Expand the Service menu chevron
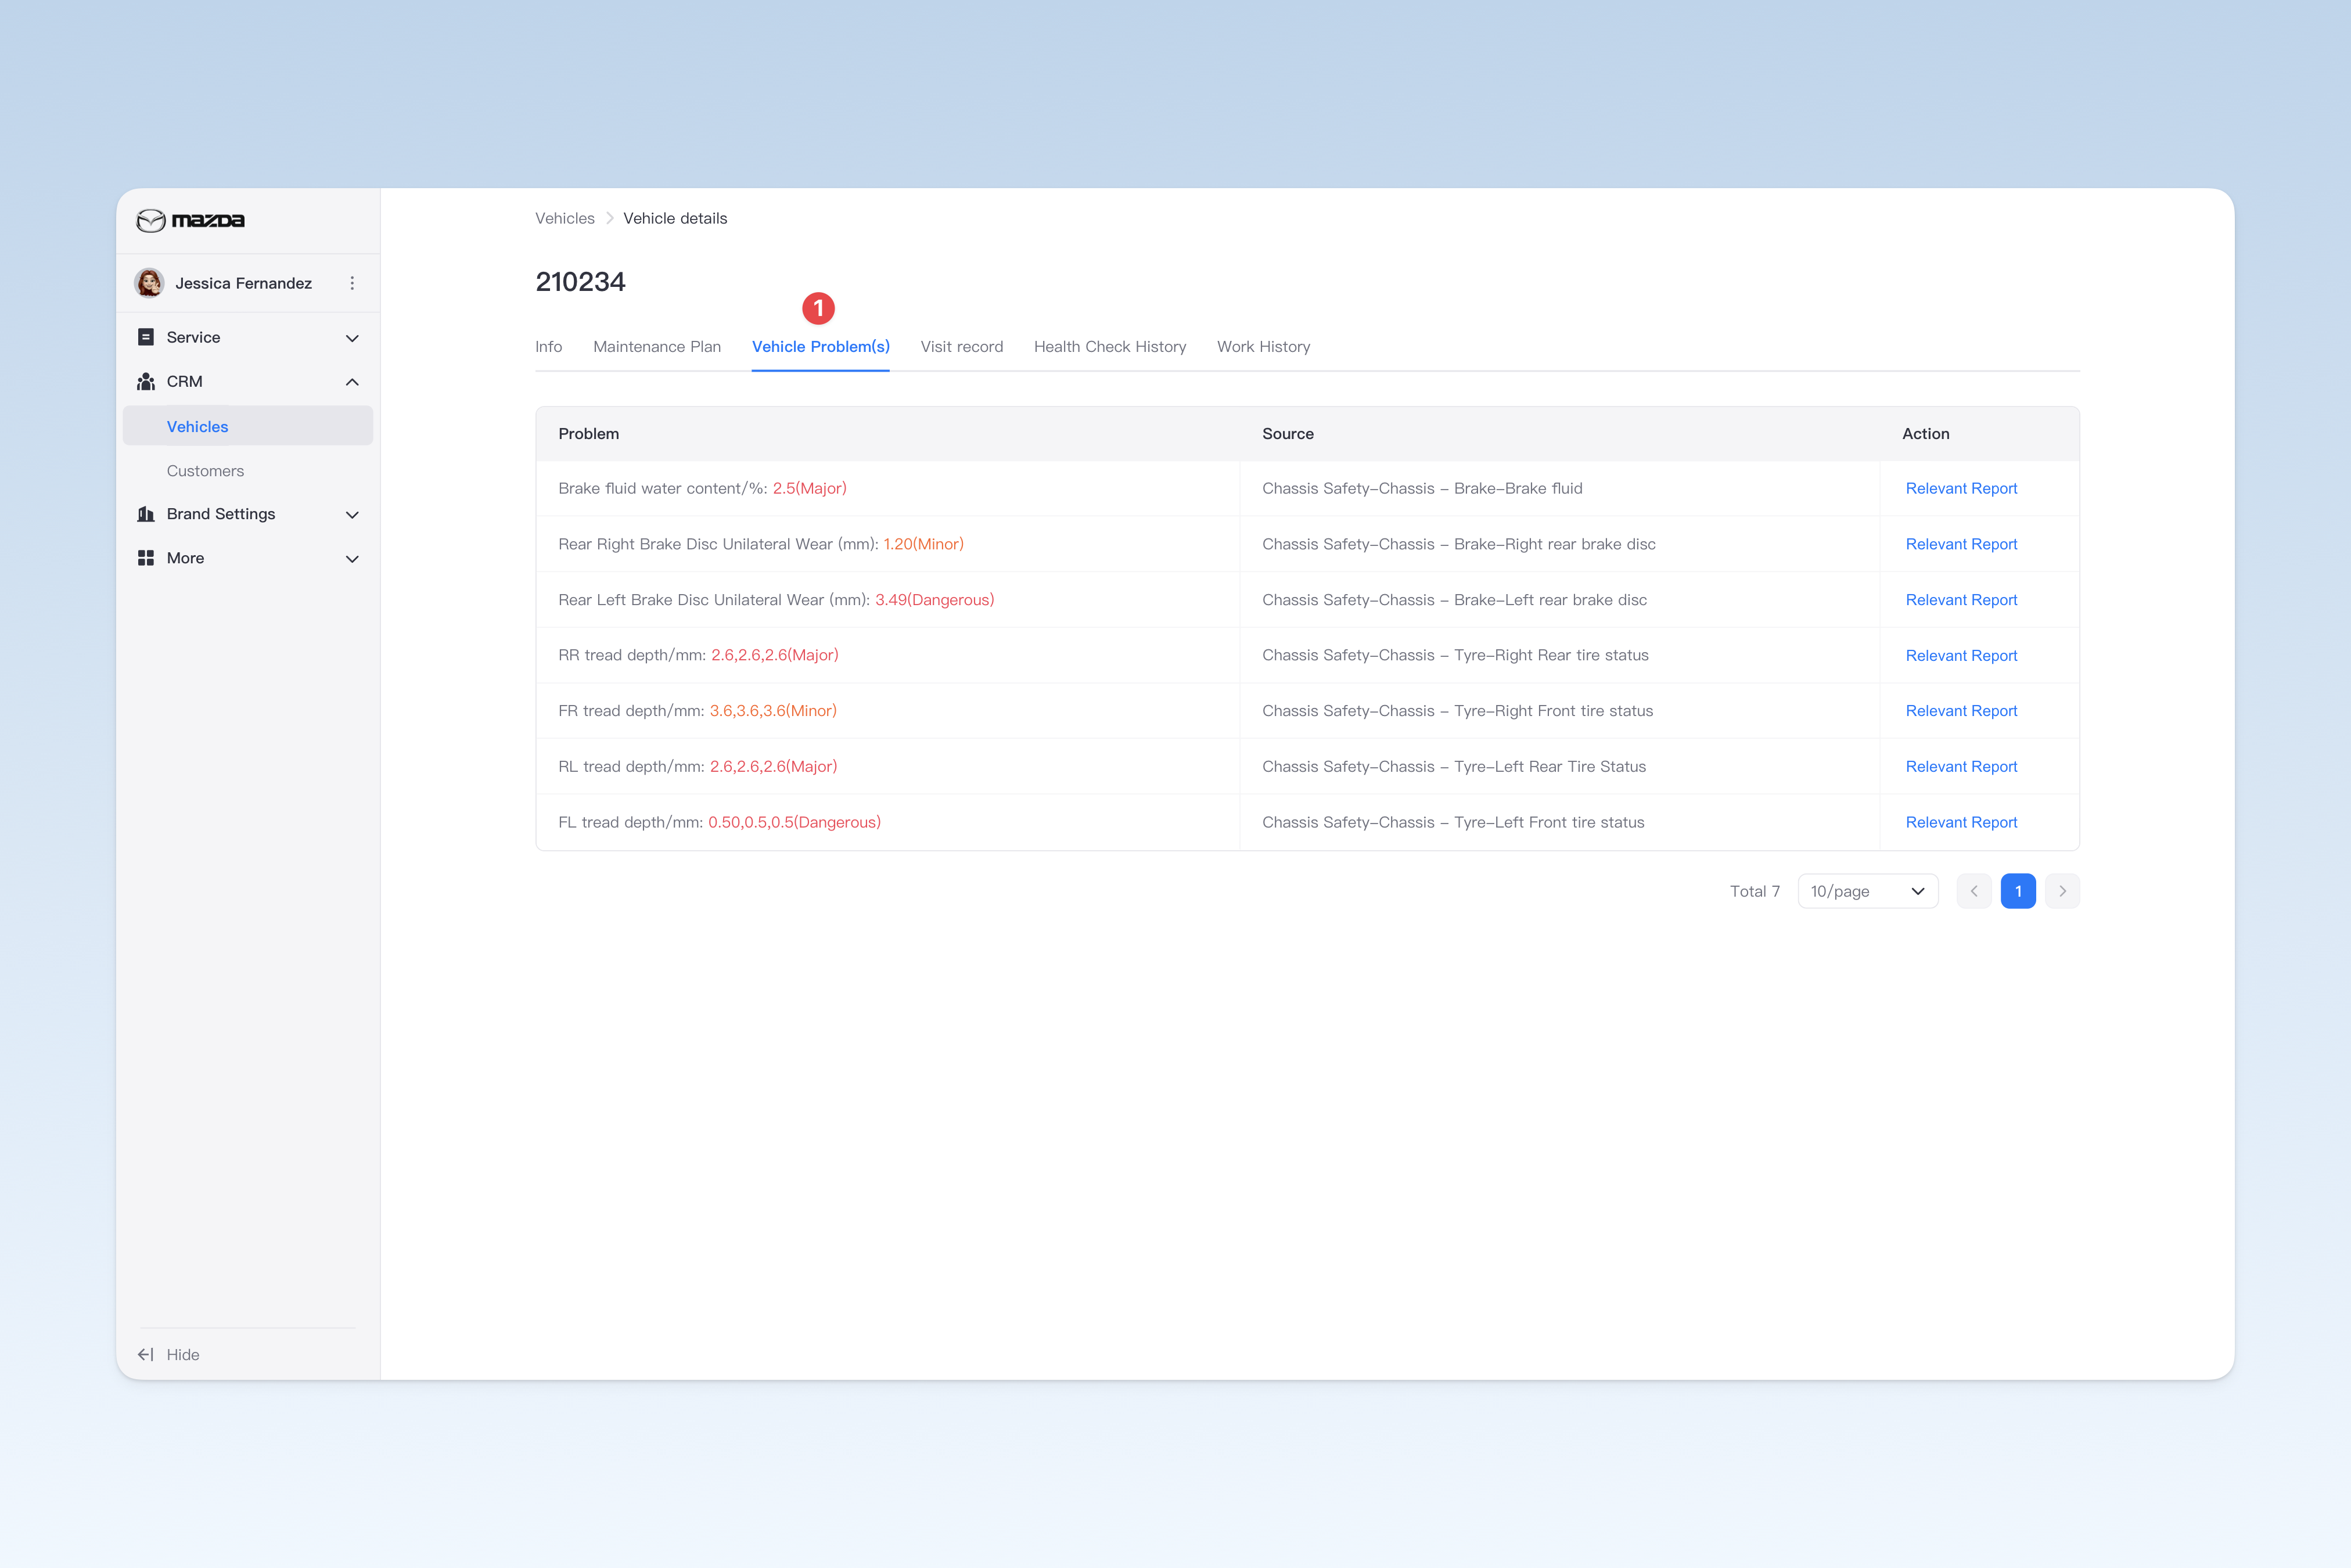2351x1568 pixels. click(352, 338)
